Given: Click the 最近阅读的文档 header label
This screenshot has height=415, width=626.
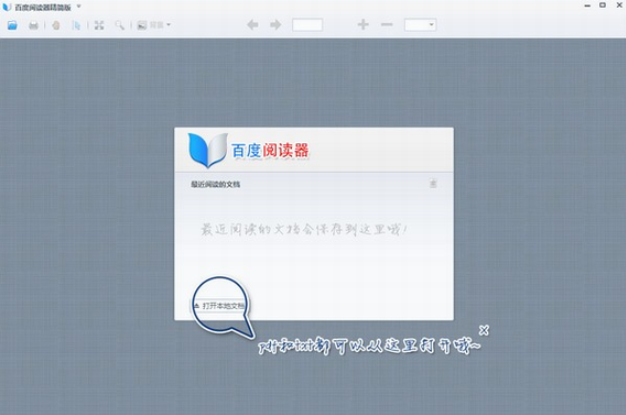Looking at the screenshot, I should tap(215, 184).
